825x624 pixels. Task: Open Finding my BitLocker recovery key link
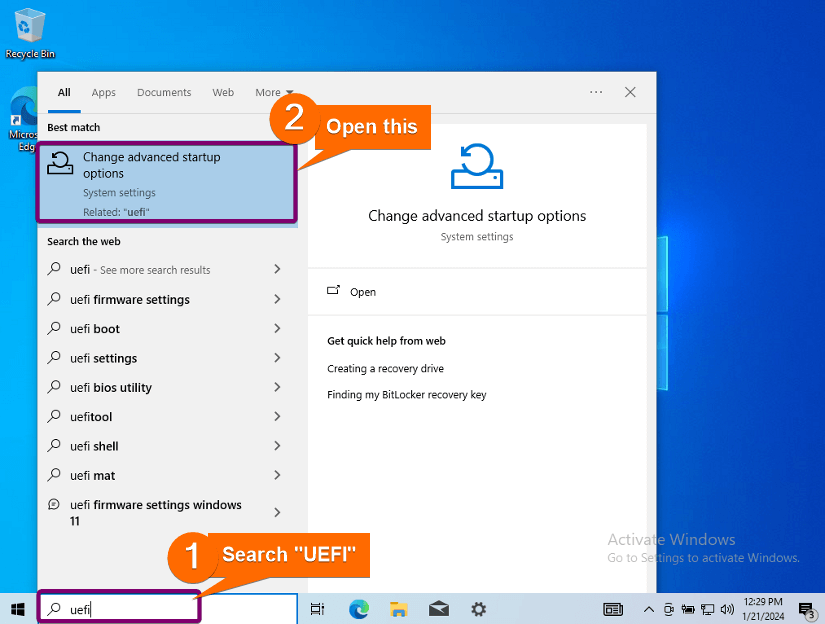[407, 395]
